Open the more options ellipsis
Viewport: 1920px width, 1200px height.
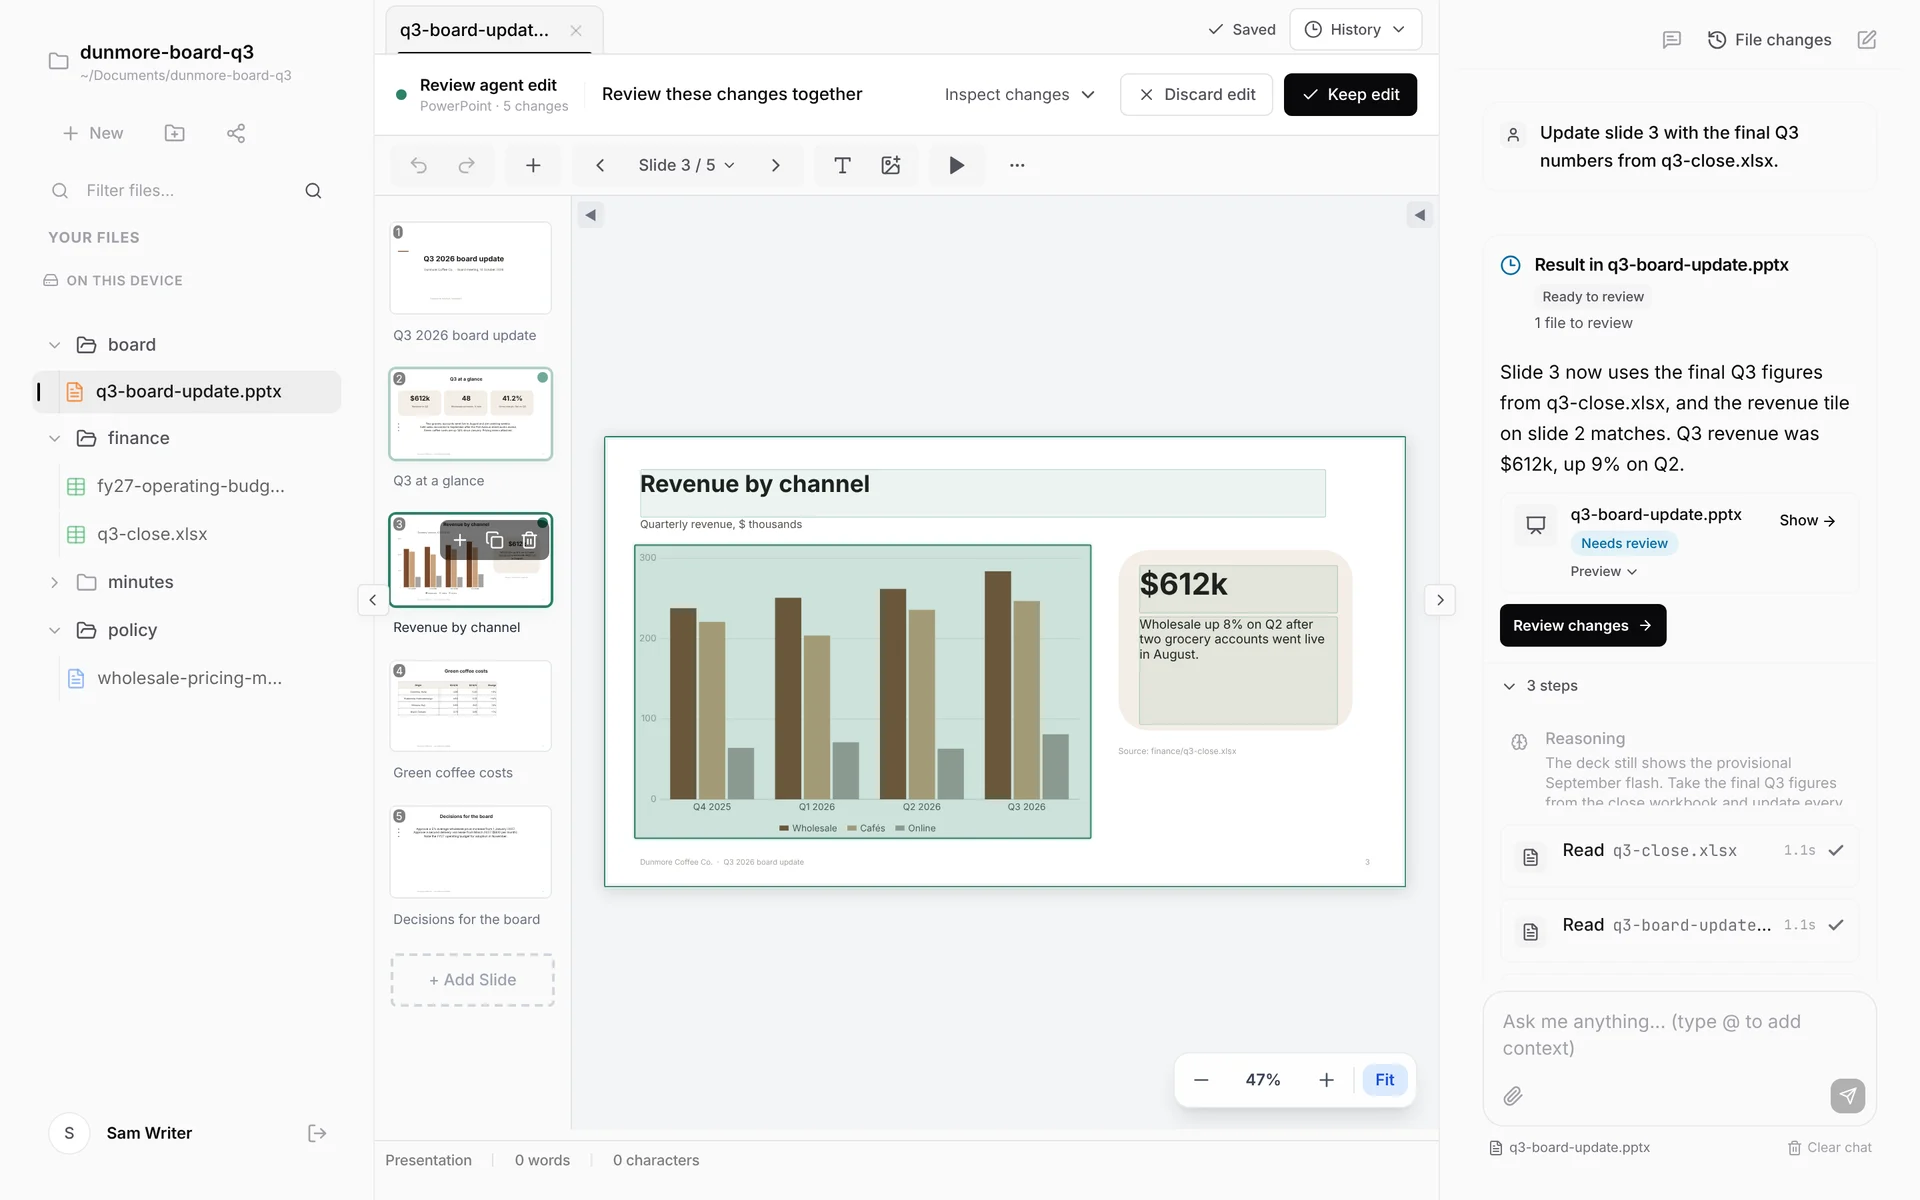1017,165
